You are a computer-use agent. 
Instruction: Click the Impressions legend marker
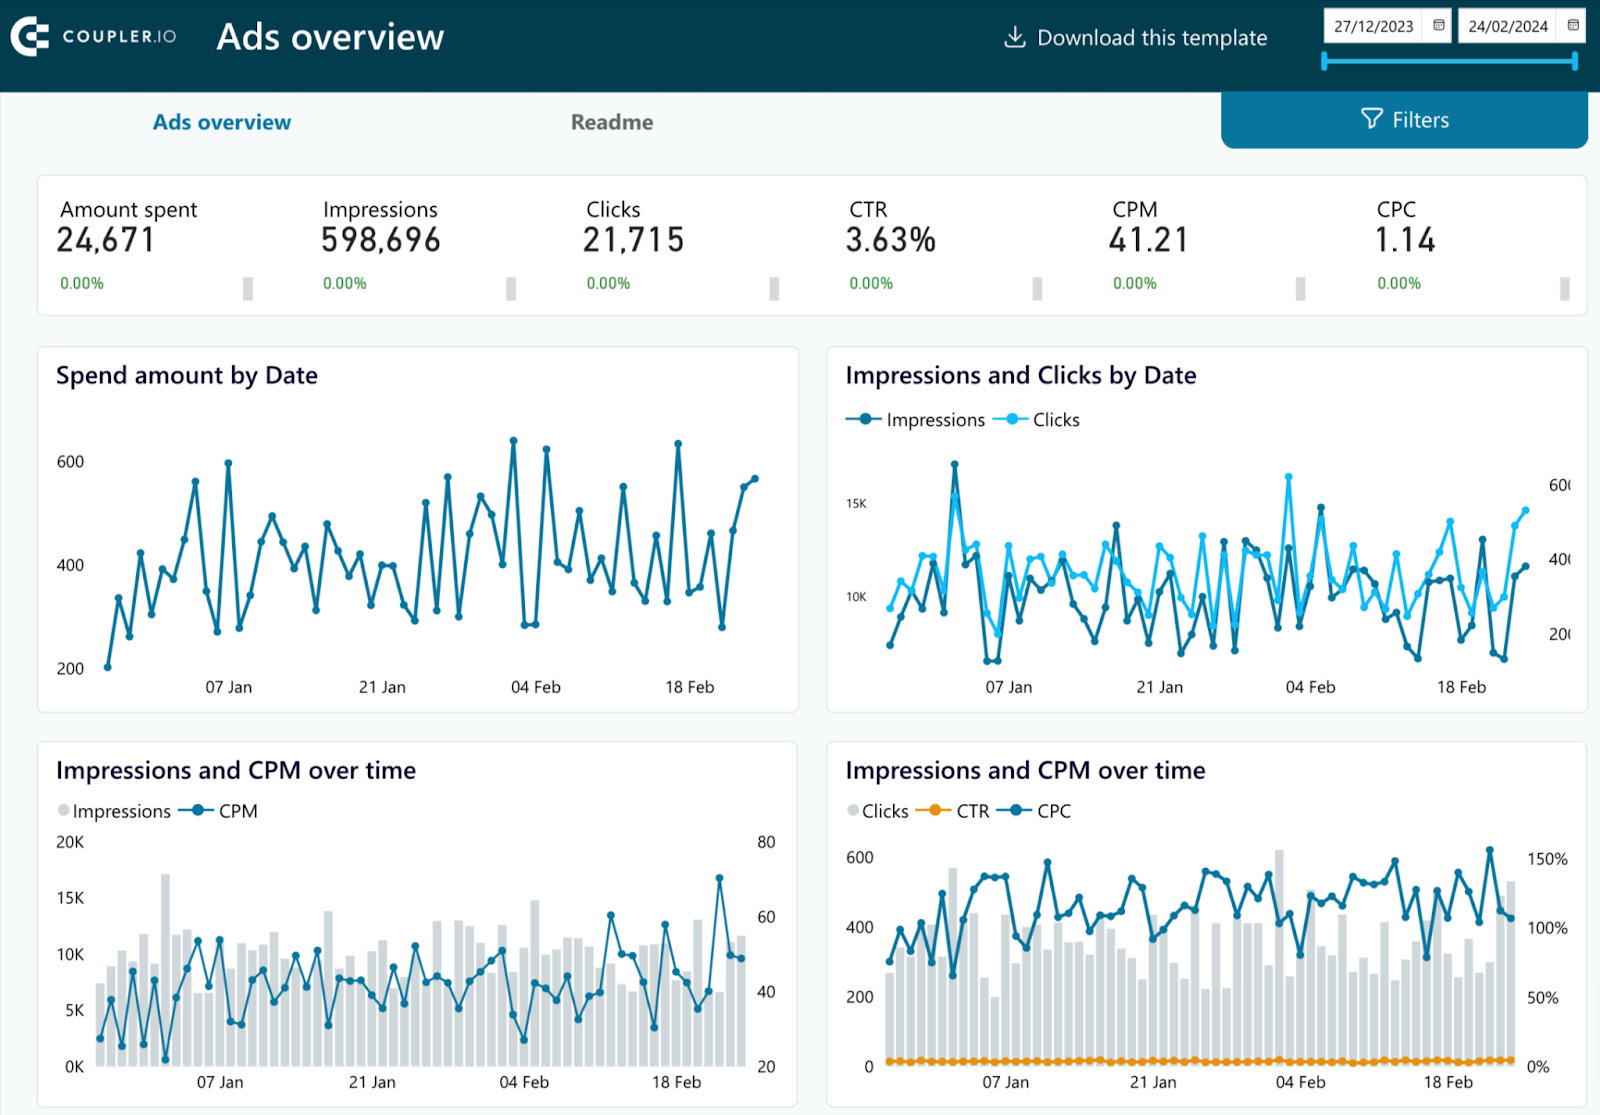pos(865,420)
